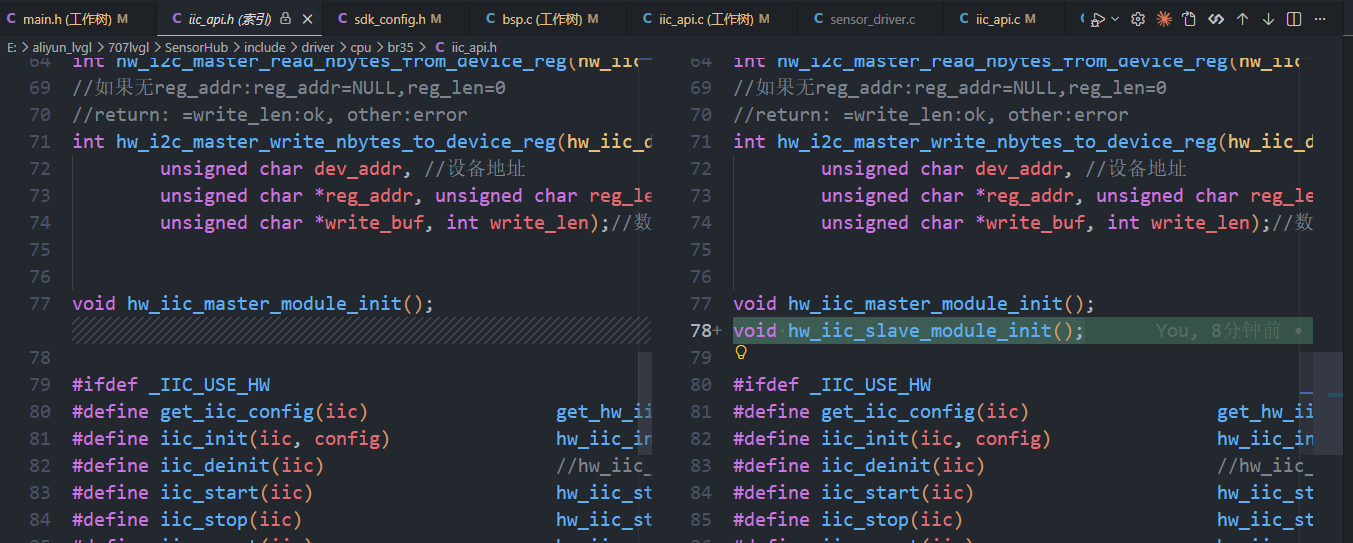1353x543 pixels.
Task: Open the iic_api.c (工作树) tab
Action: [x=714, y=19]
